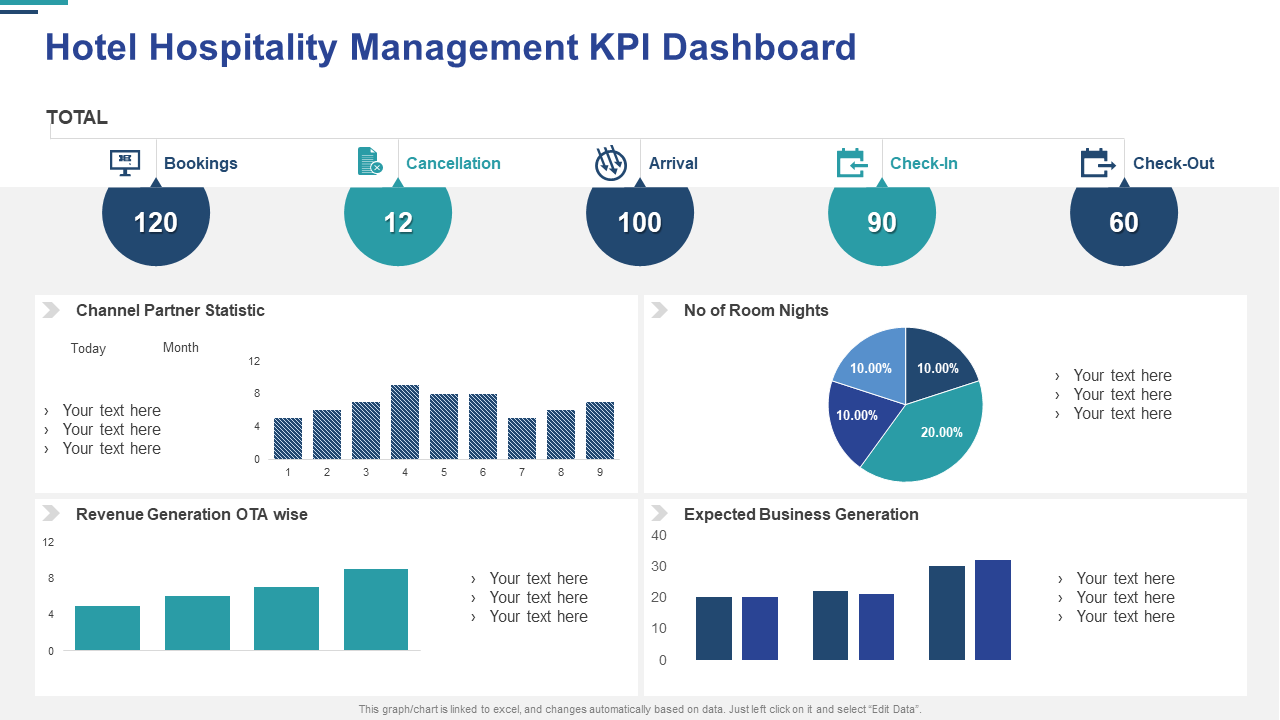Click the Arrival clock icon
The image size is (1280, 720).
pos(611,162)
